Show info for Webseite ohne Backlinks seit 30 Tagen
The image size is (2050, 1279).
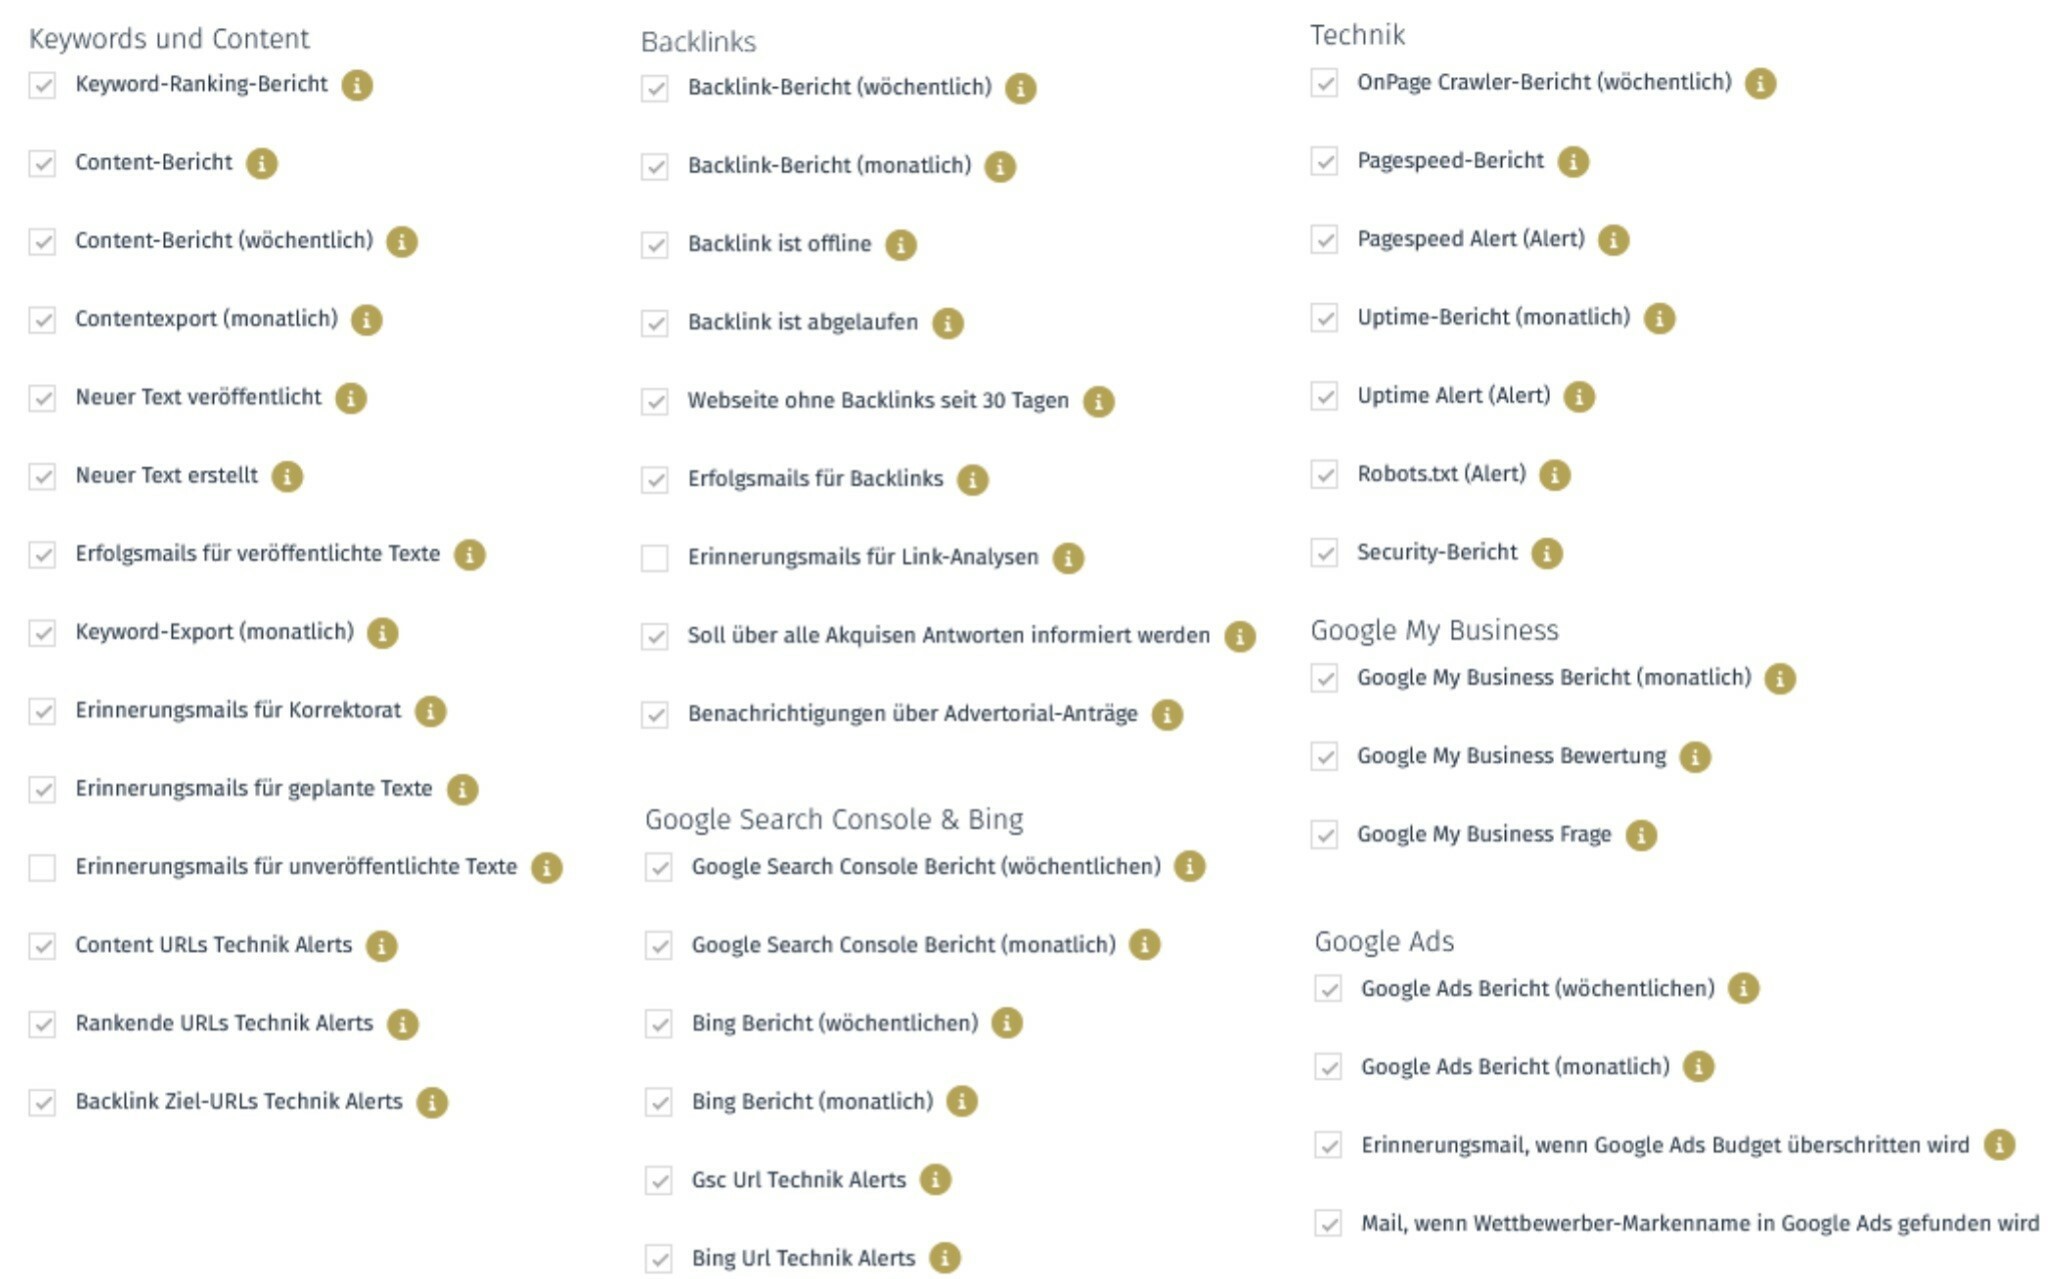click(1099, 401)
